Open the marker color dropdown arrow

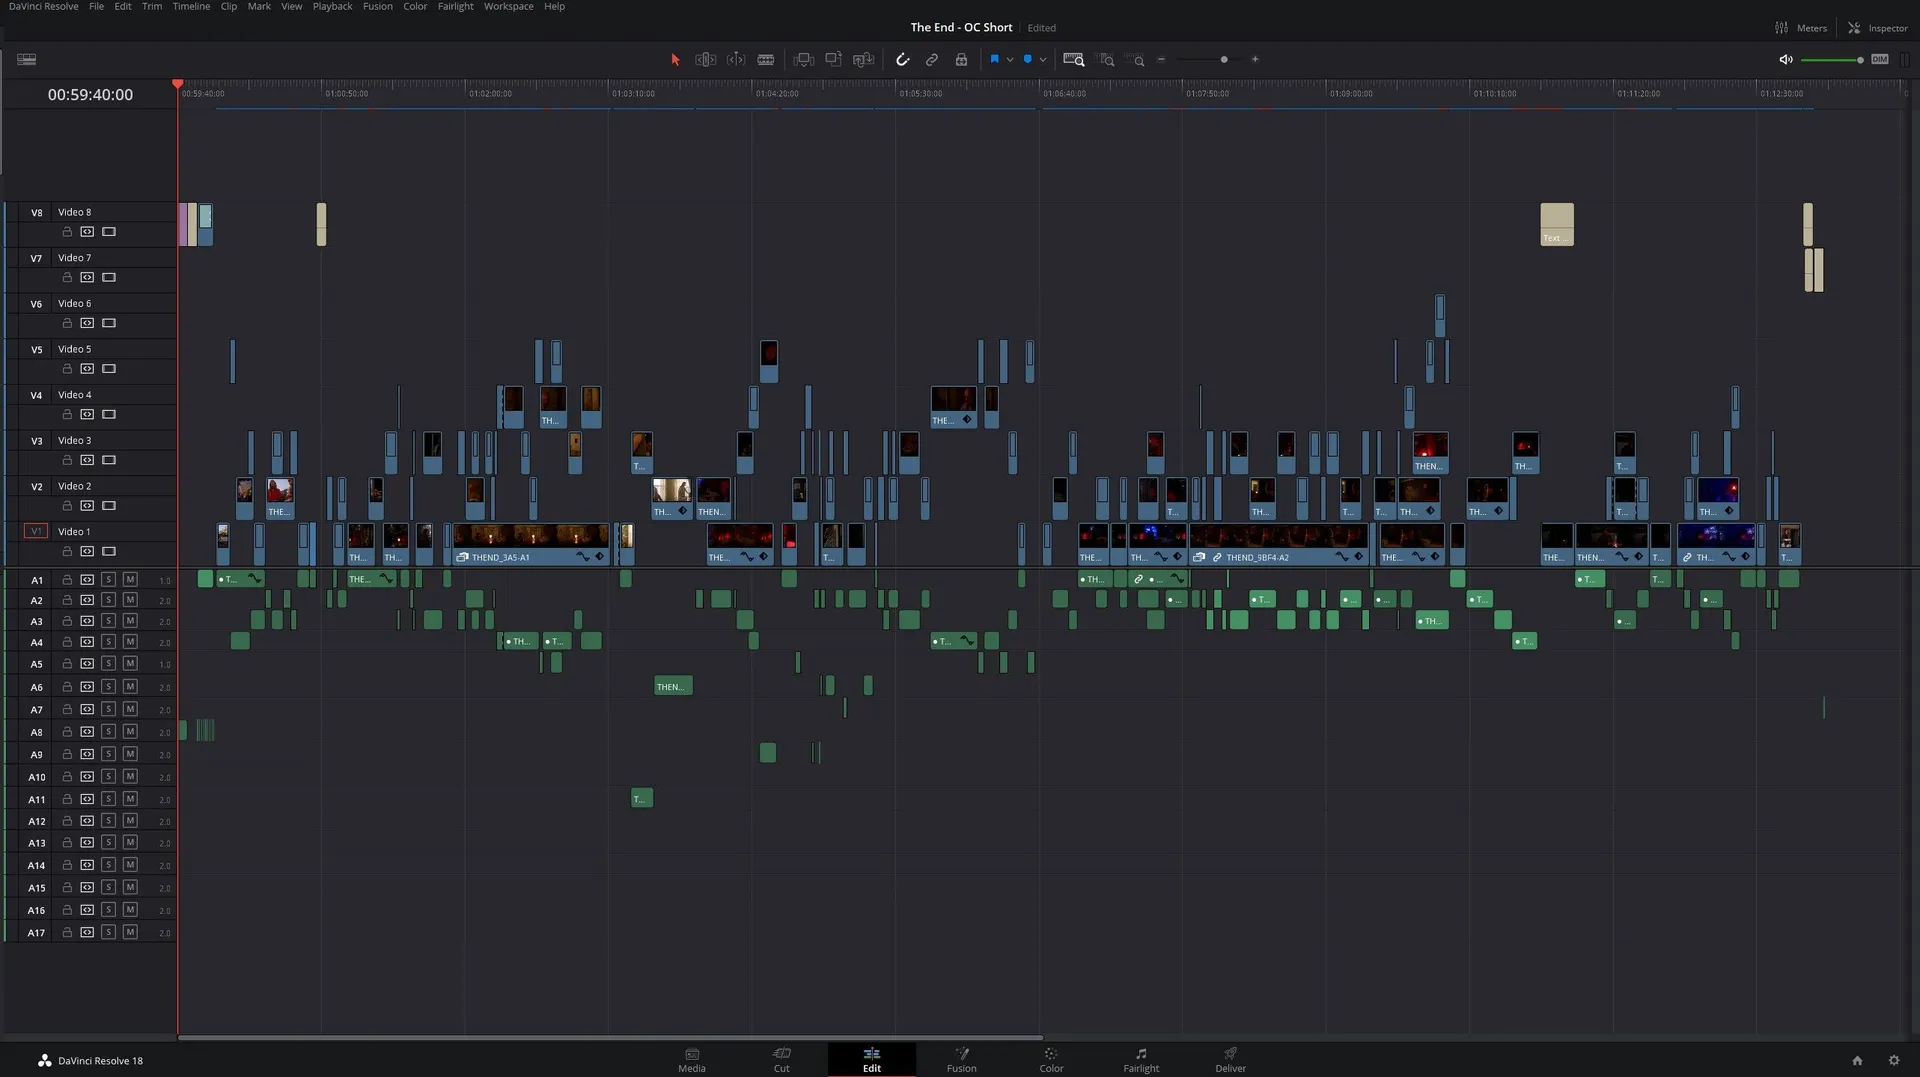(x=1043, y=60)
